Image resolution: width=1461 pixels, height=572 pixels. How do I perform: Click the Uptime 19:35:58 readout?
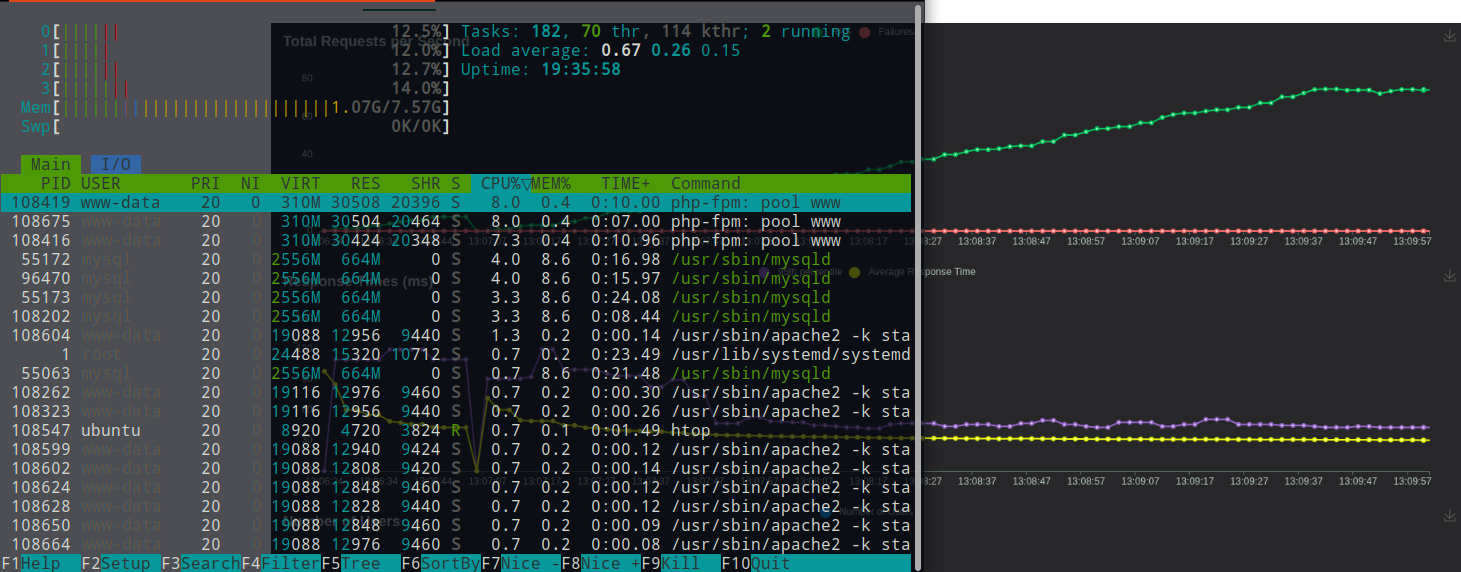(541, 70)
